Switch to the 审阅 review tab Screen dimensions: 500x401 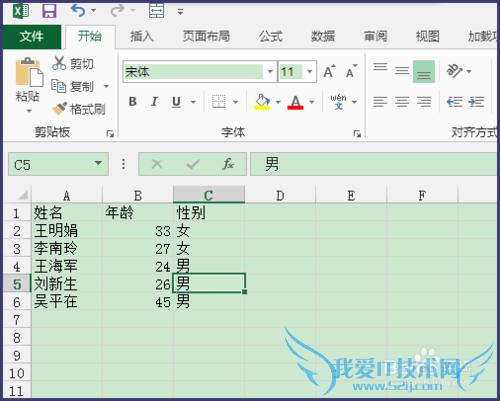point(375,36)
